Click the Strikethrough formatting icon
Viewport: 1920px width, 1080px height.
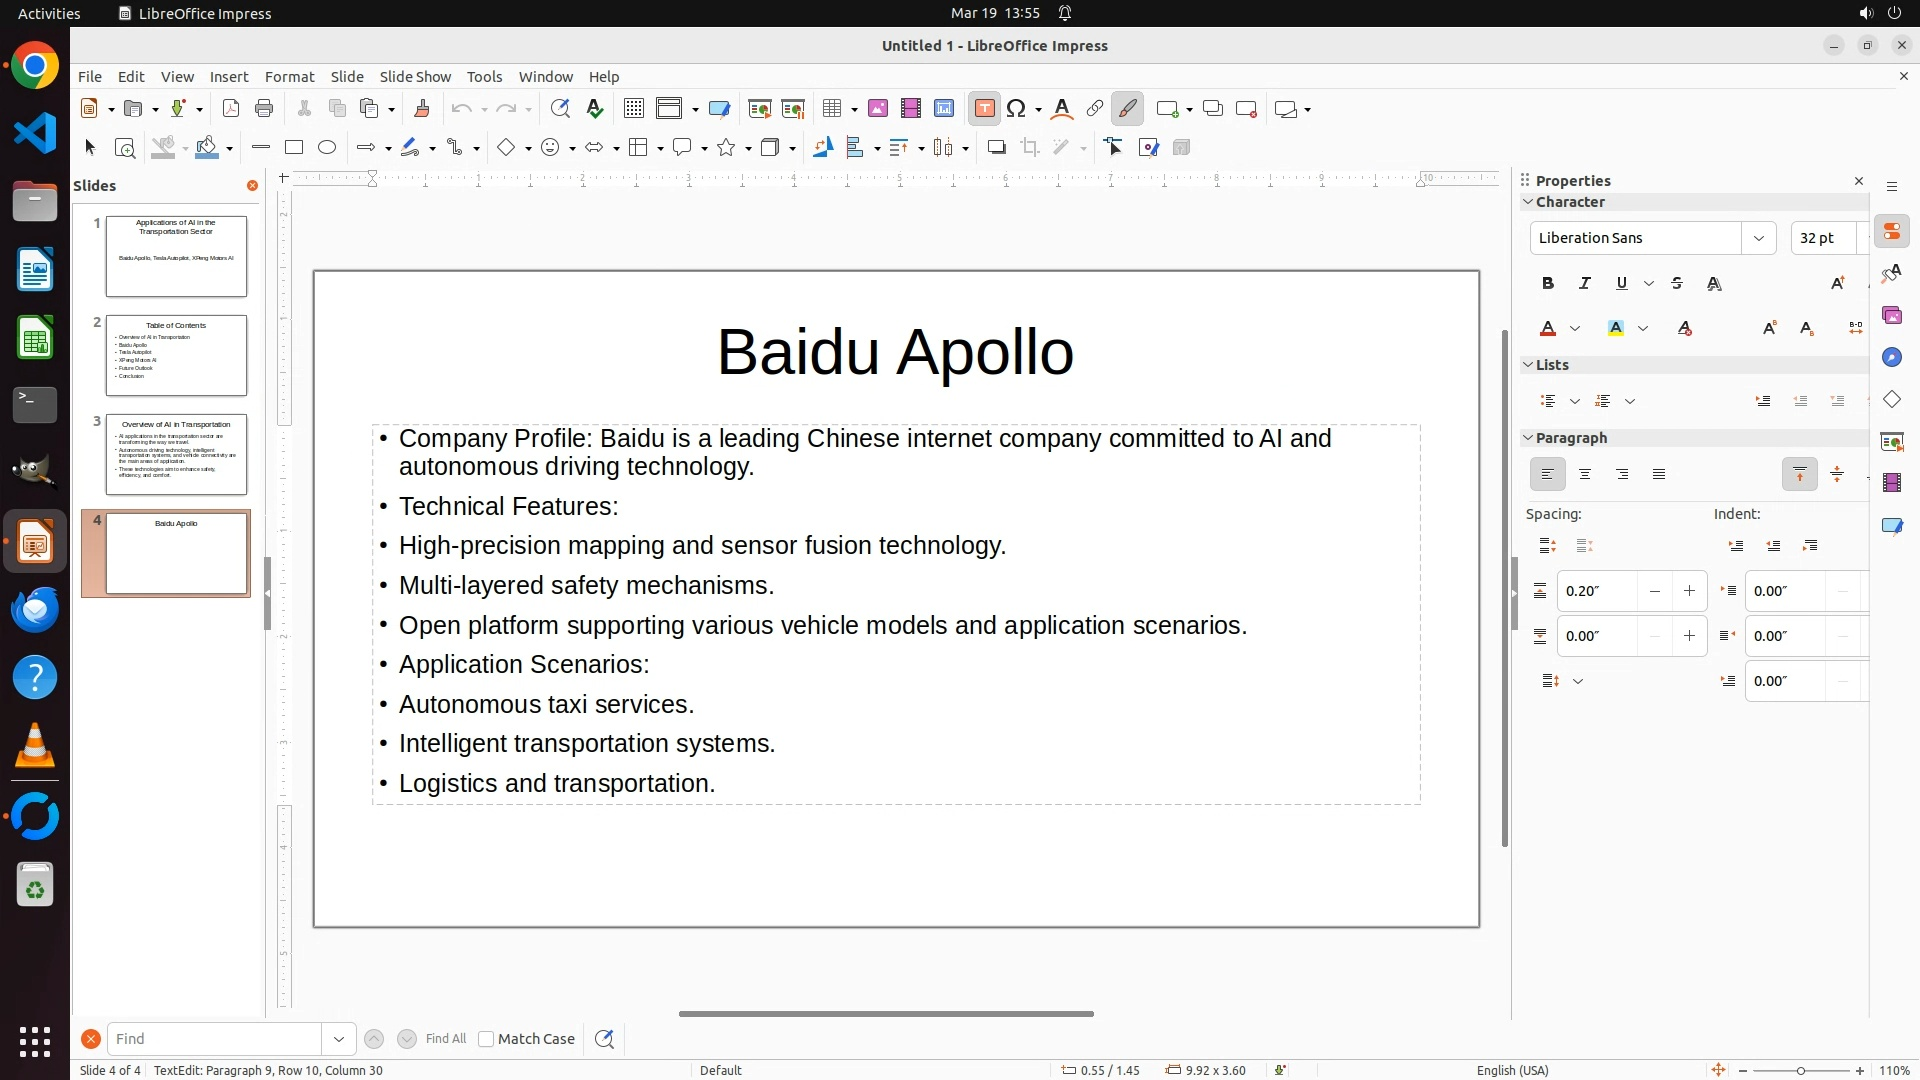tap(1677, 284)
